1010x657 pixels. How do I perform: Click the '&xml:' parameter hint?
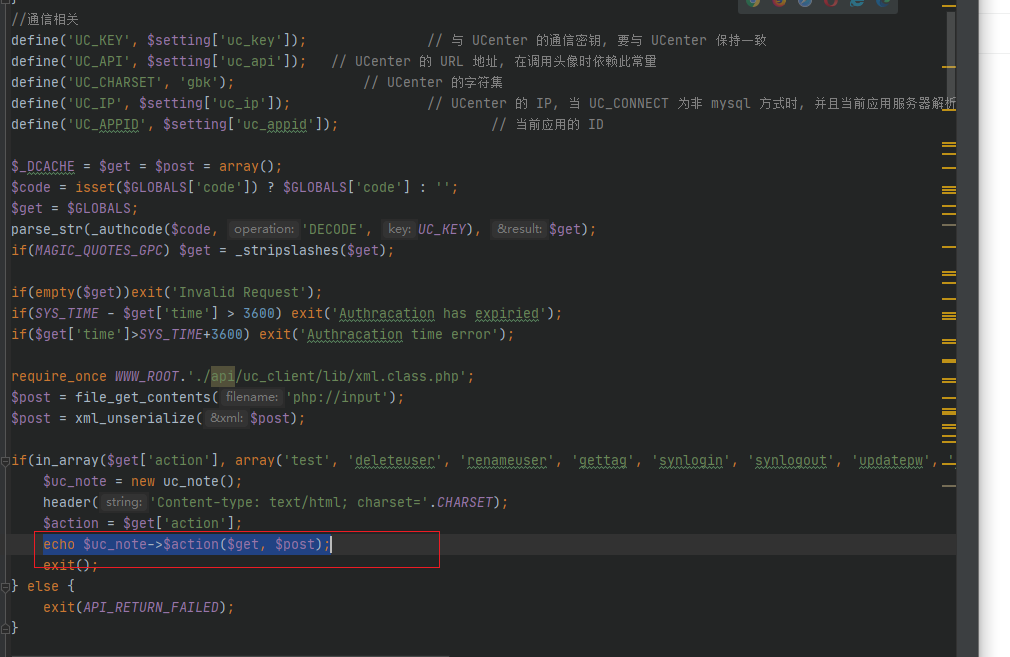(x=227, y=418)
